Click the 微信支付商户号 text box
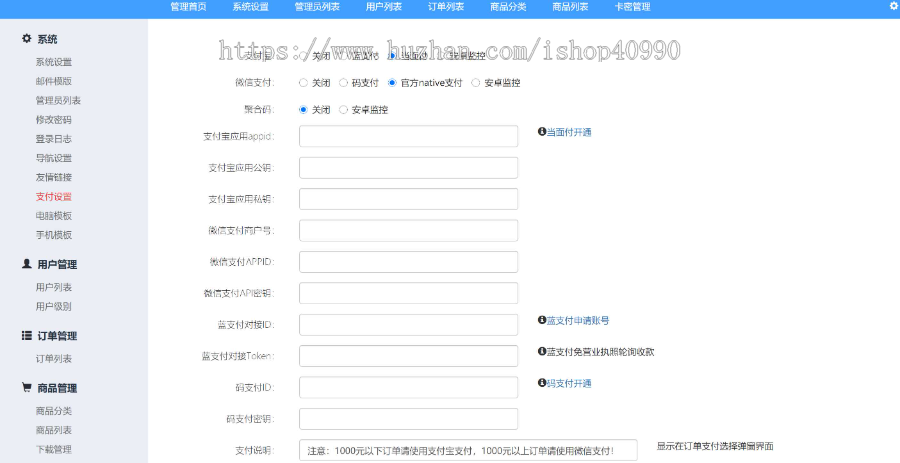 pyautogui.click(x=408, y=230)
